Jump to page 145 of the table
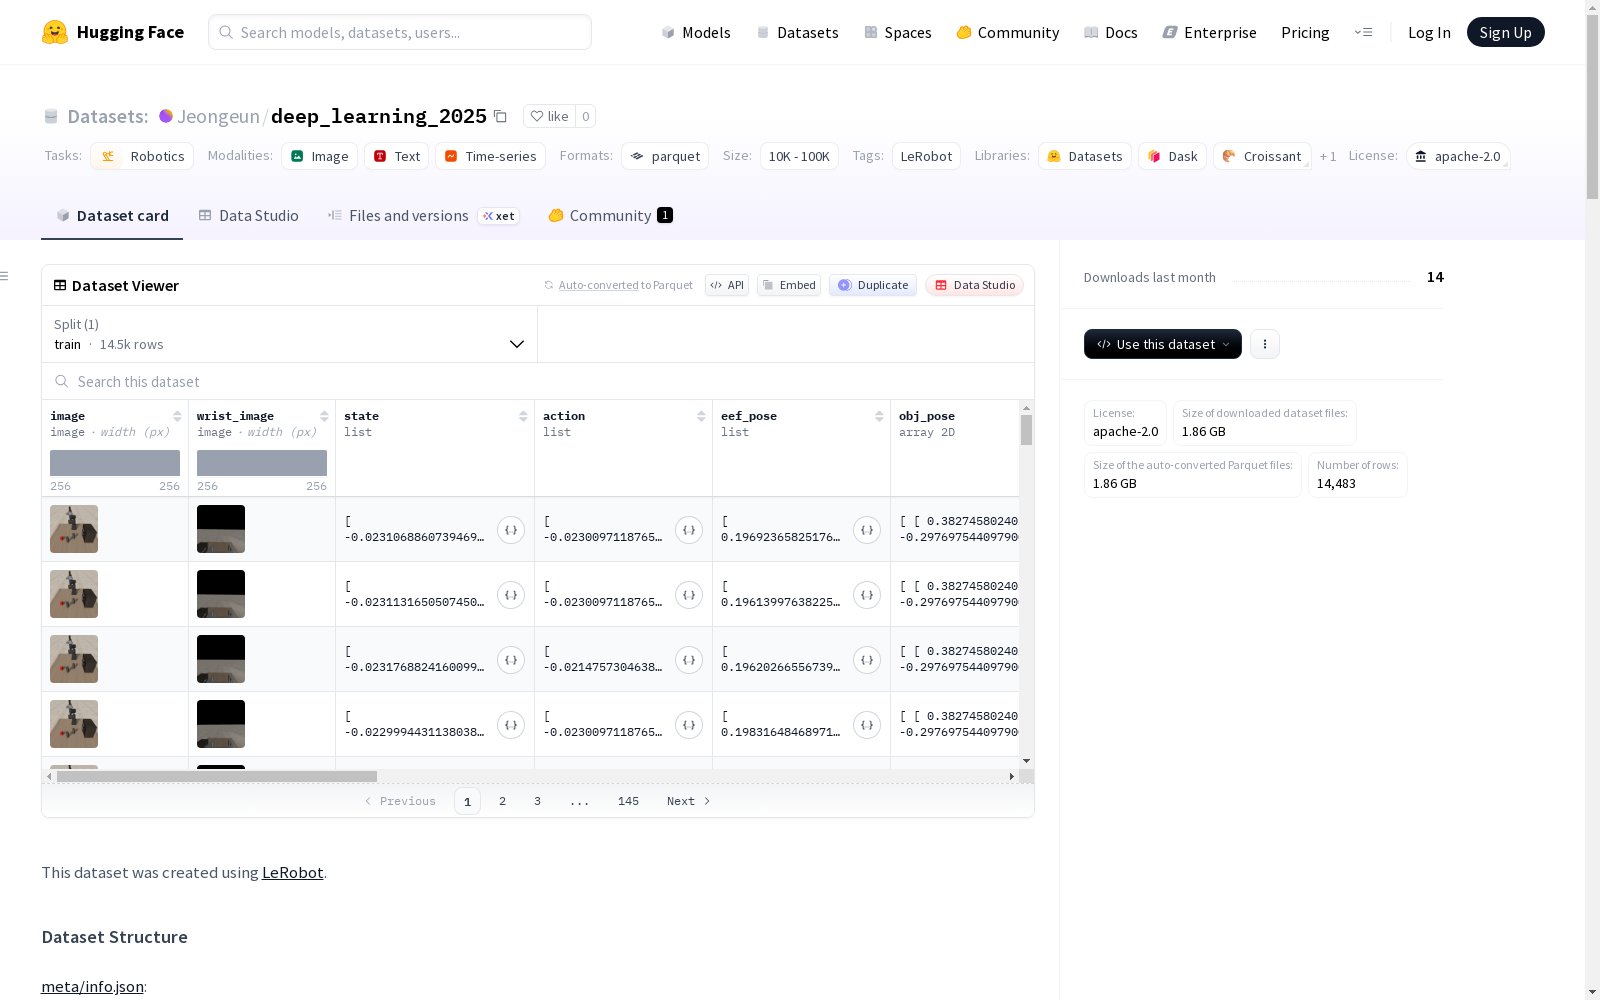This screenshot has height=1000, width=1600. (628, 801)
